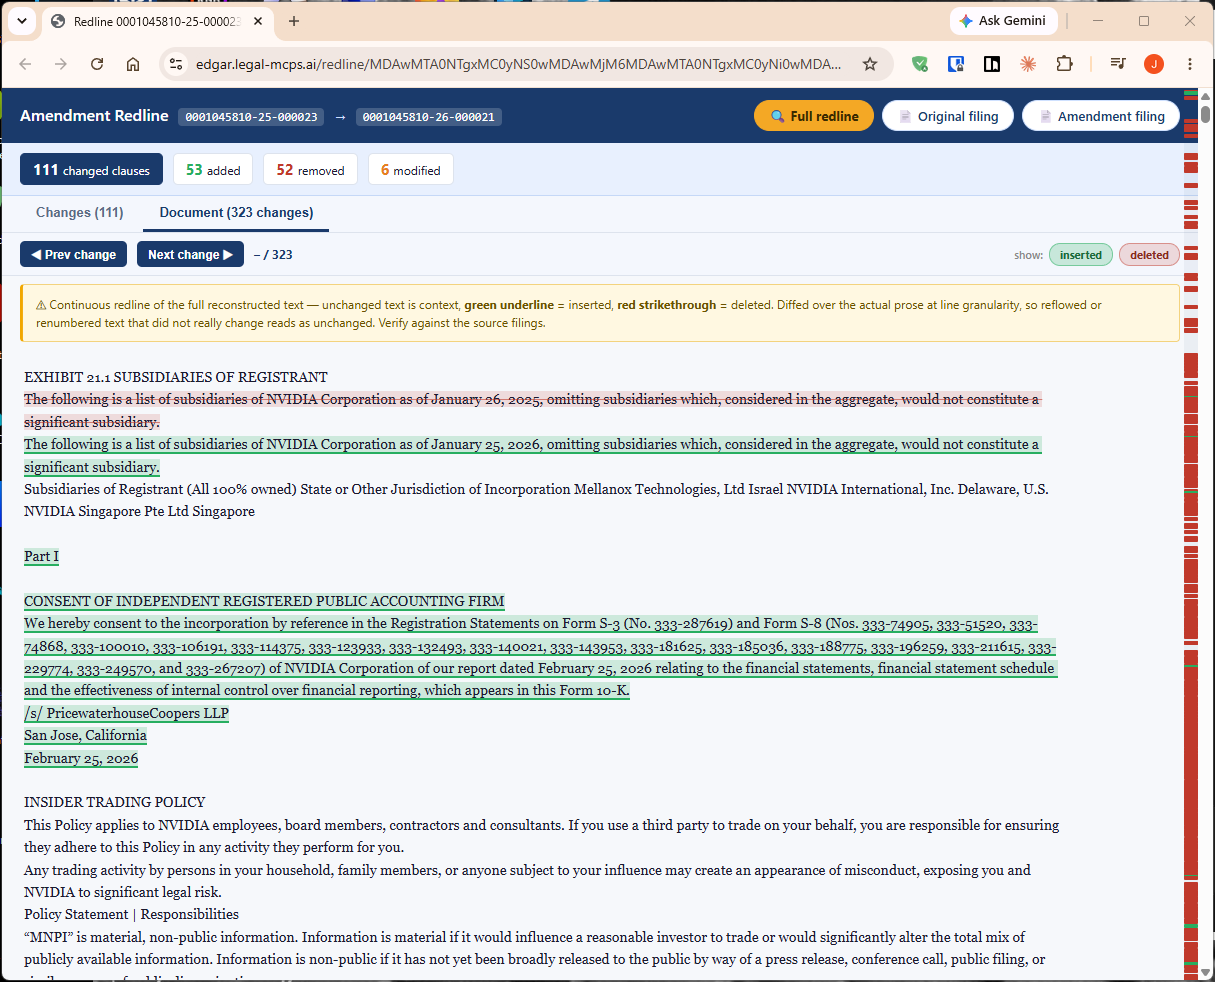Image resolution: width=1215 pixels, height=982 pixels.
Task: Bookmark this page with the star icon
Action: (870, 64)
